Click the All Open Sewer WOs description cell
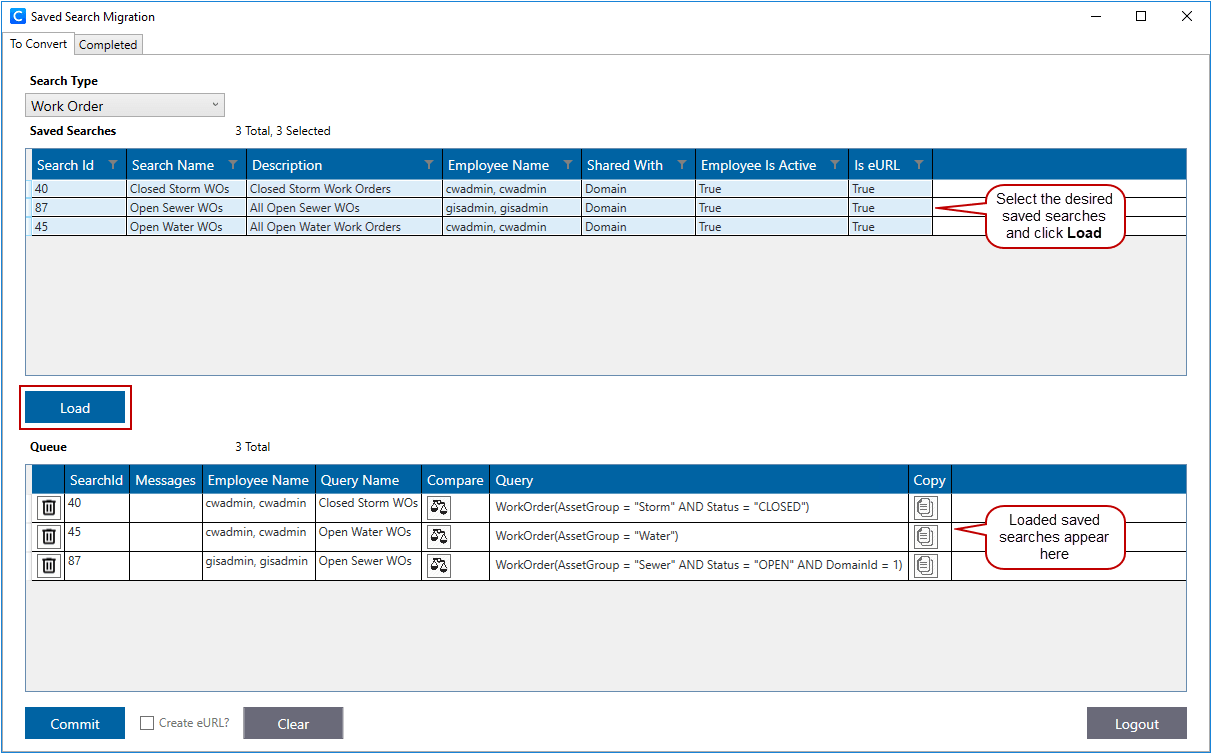Image resolution: width=1212 pixels, height=754 pixels. (x=344, y=207)
